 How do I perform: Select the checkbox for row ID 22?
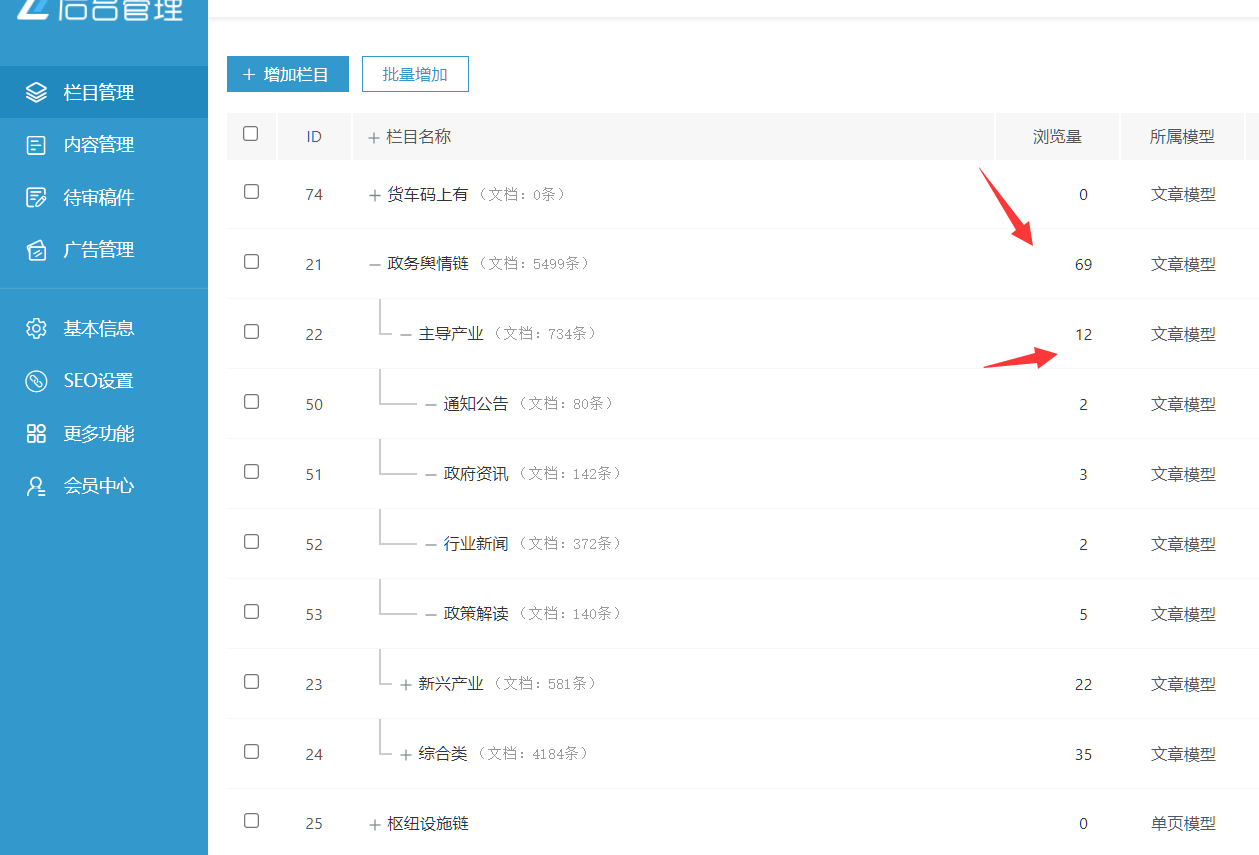(x=251, y=331)
